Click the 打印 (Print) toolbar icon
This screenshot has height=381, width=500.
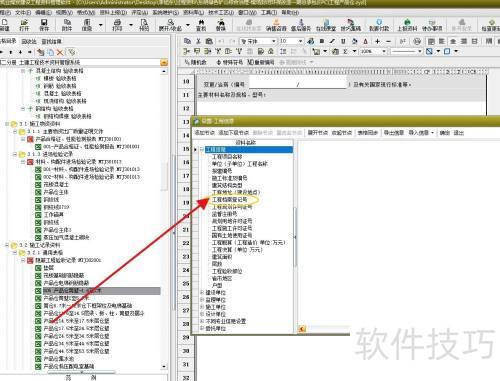[117, 25]
